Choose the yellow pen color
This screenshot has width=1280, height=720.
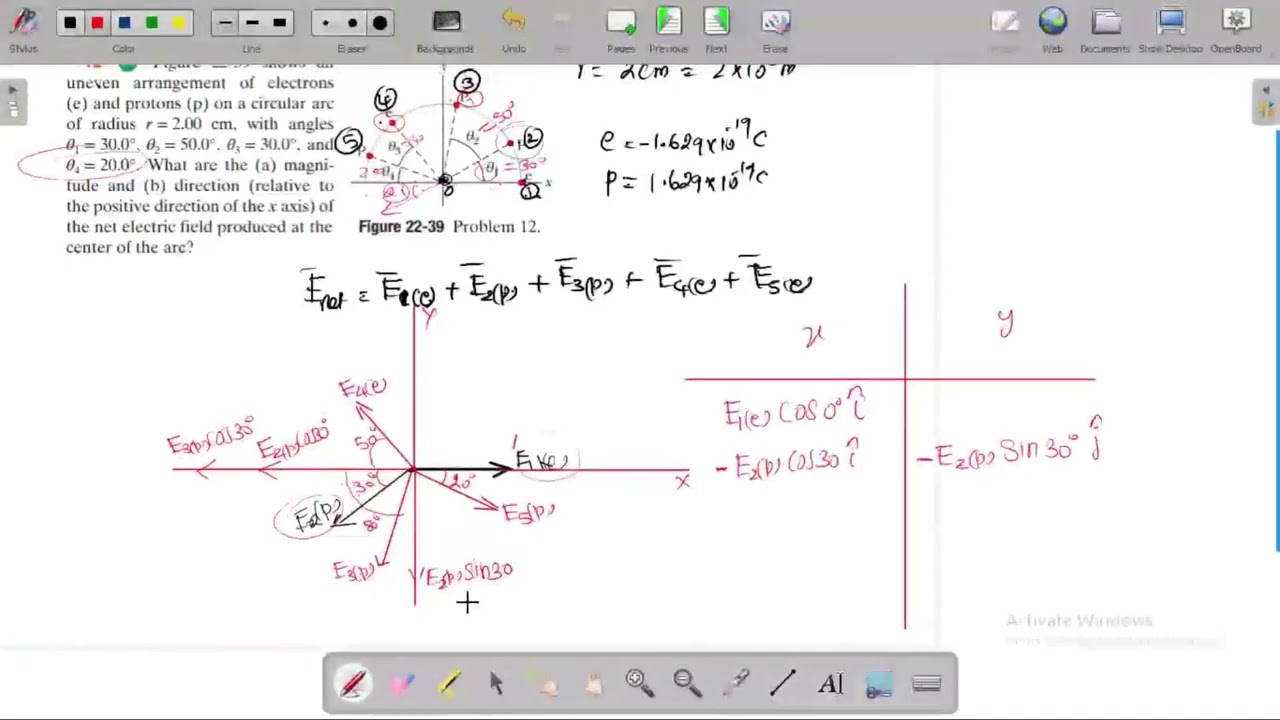[x=178, y=23]
